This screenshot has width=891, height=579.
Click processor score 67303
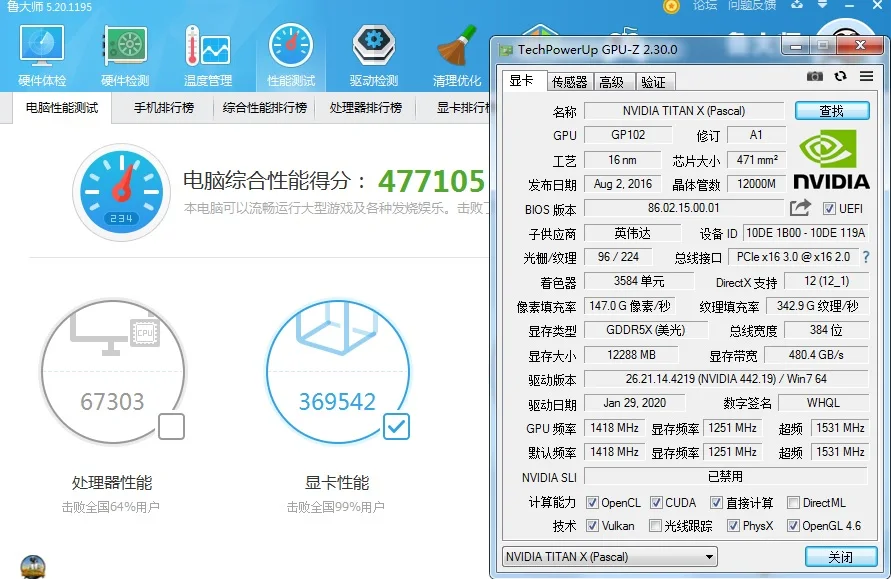[x=112, y=402]
